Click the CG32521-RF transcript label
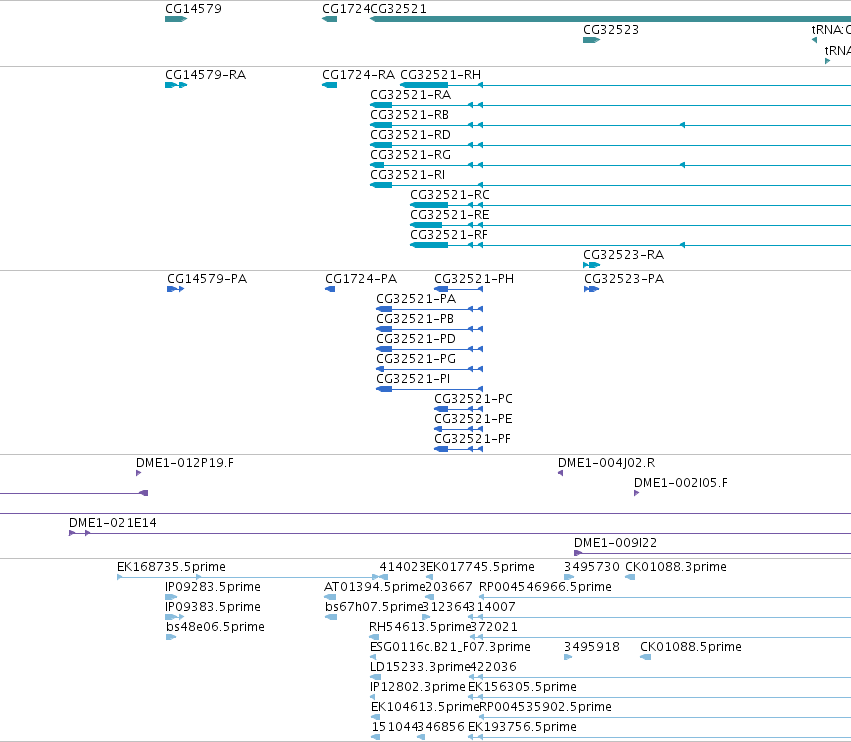851x742 pixels. [x=449, y=235]
